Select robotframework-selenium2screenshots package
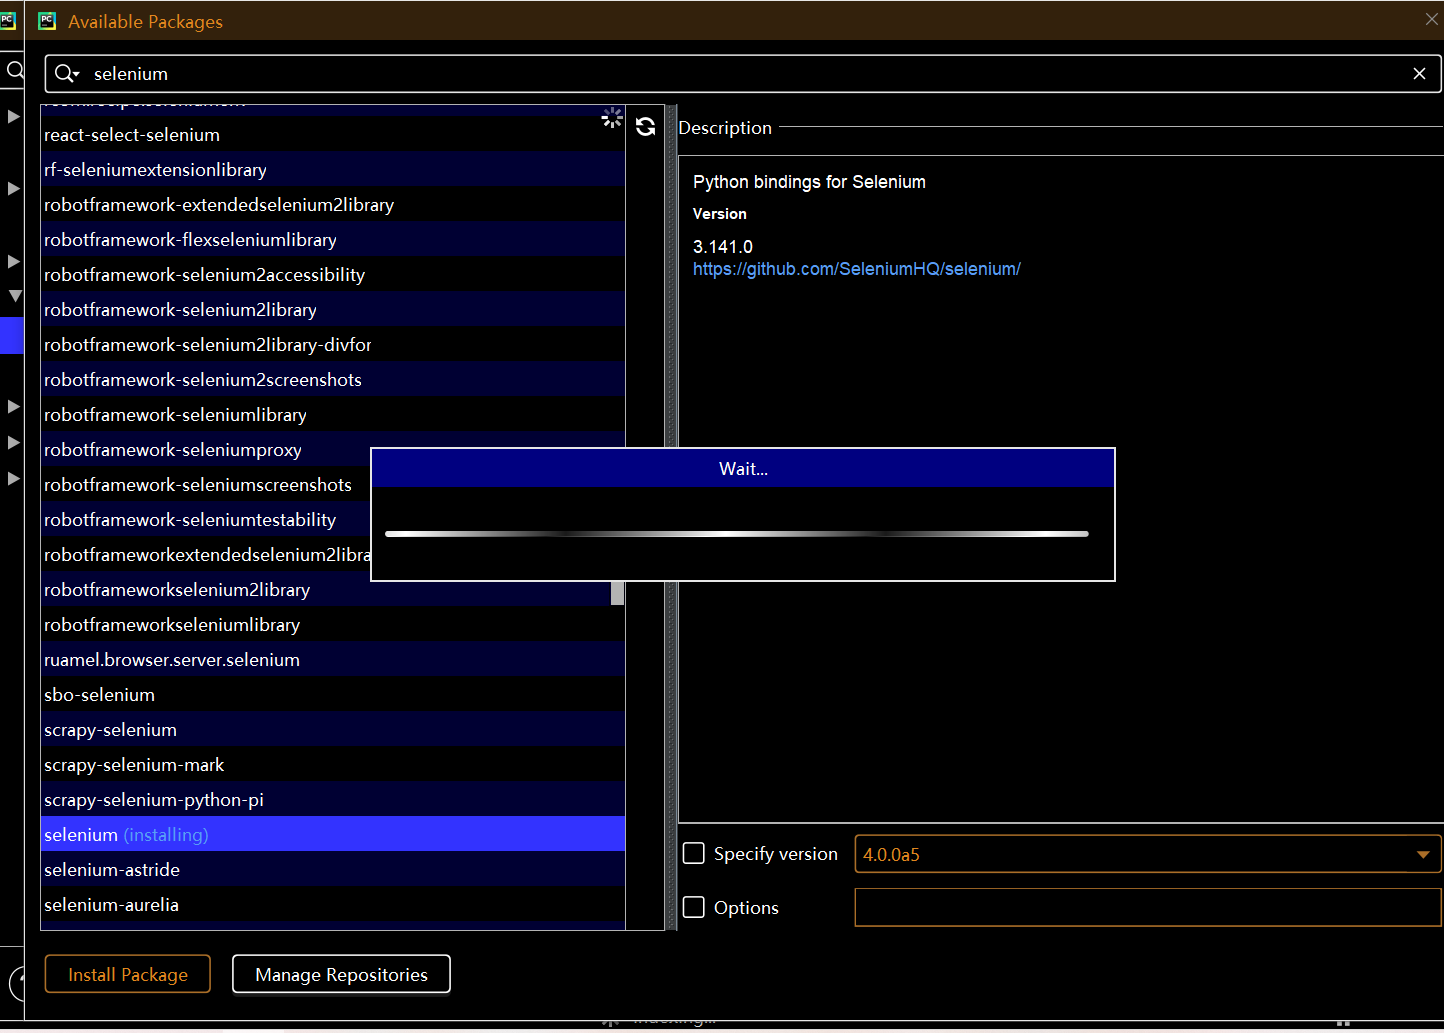 coord(333,379)
